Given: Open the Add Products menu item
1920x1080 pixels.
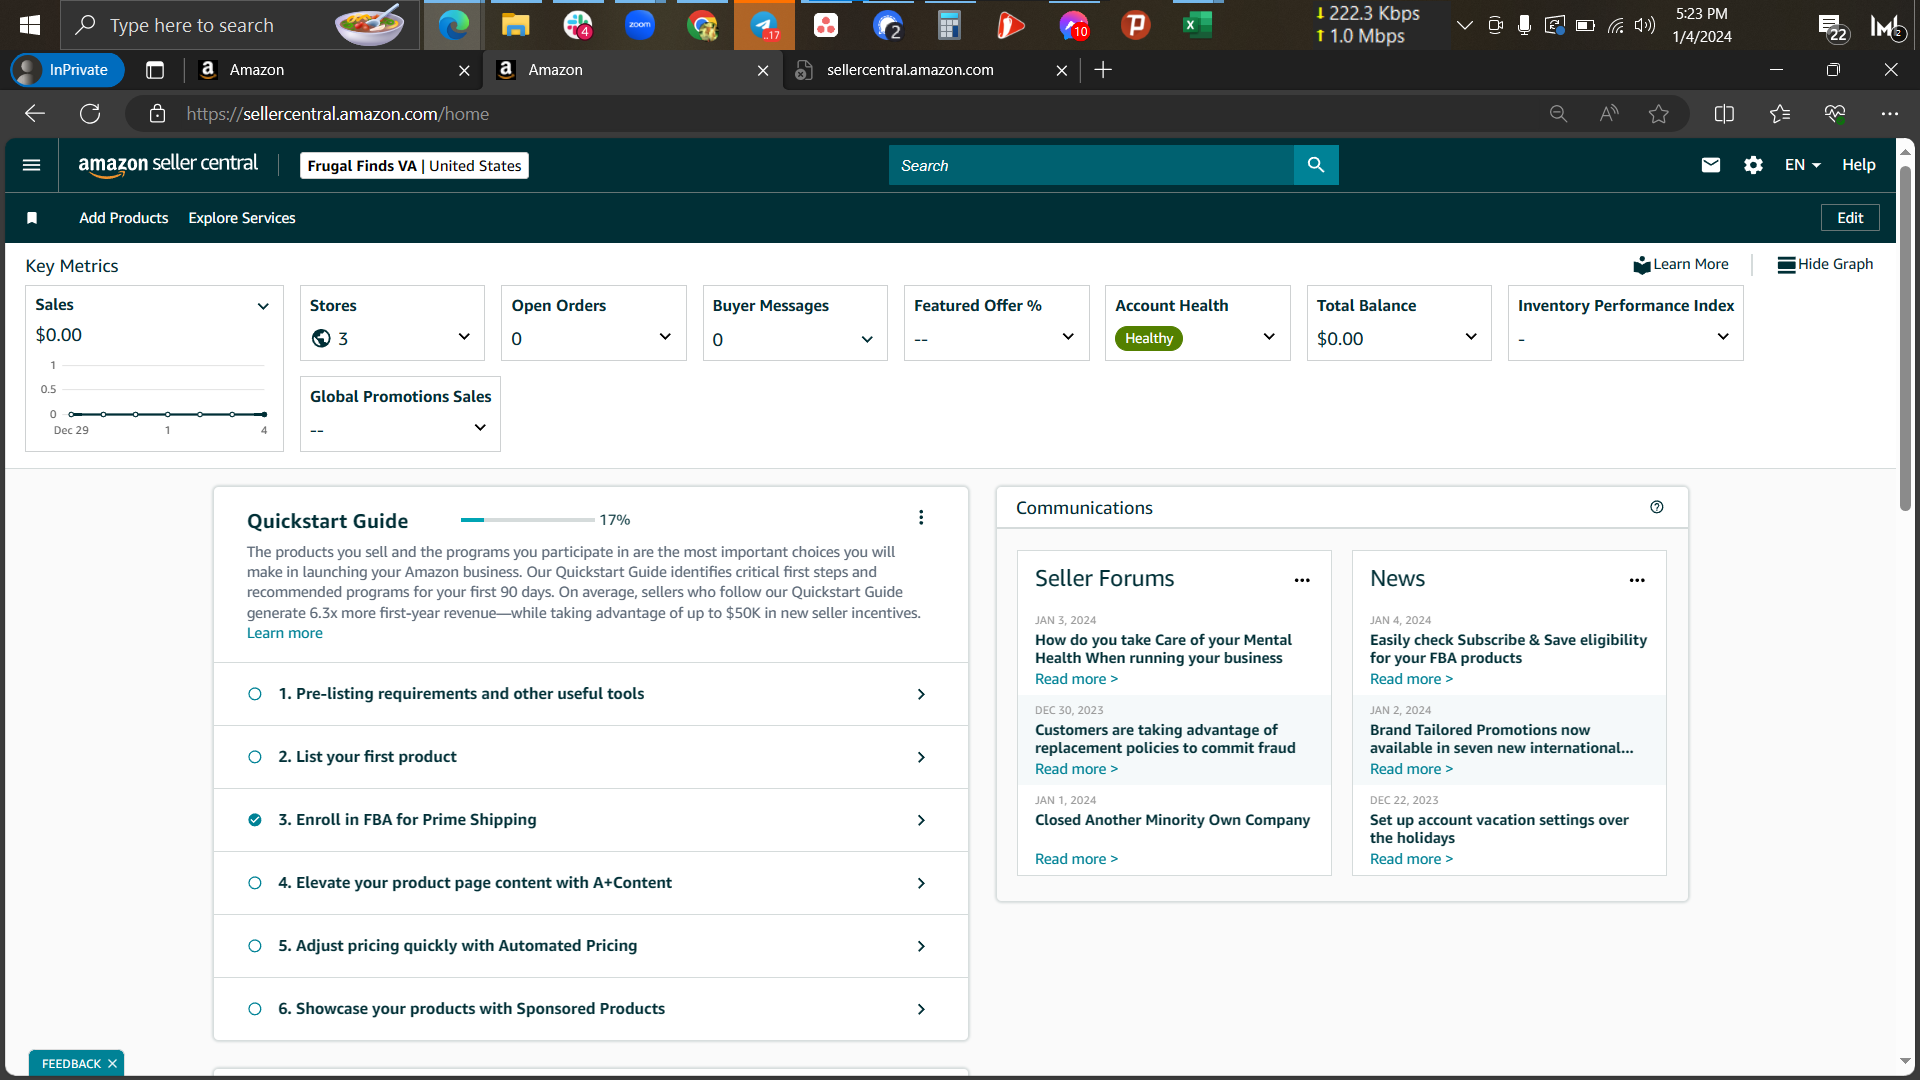Looking at the screenshot, I should (124, 218).
